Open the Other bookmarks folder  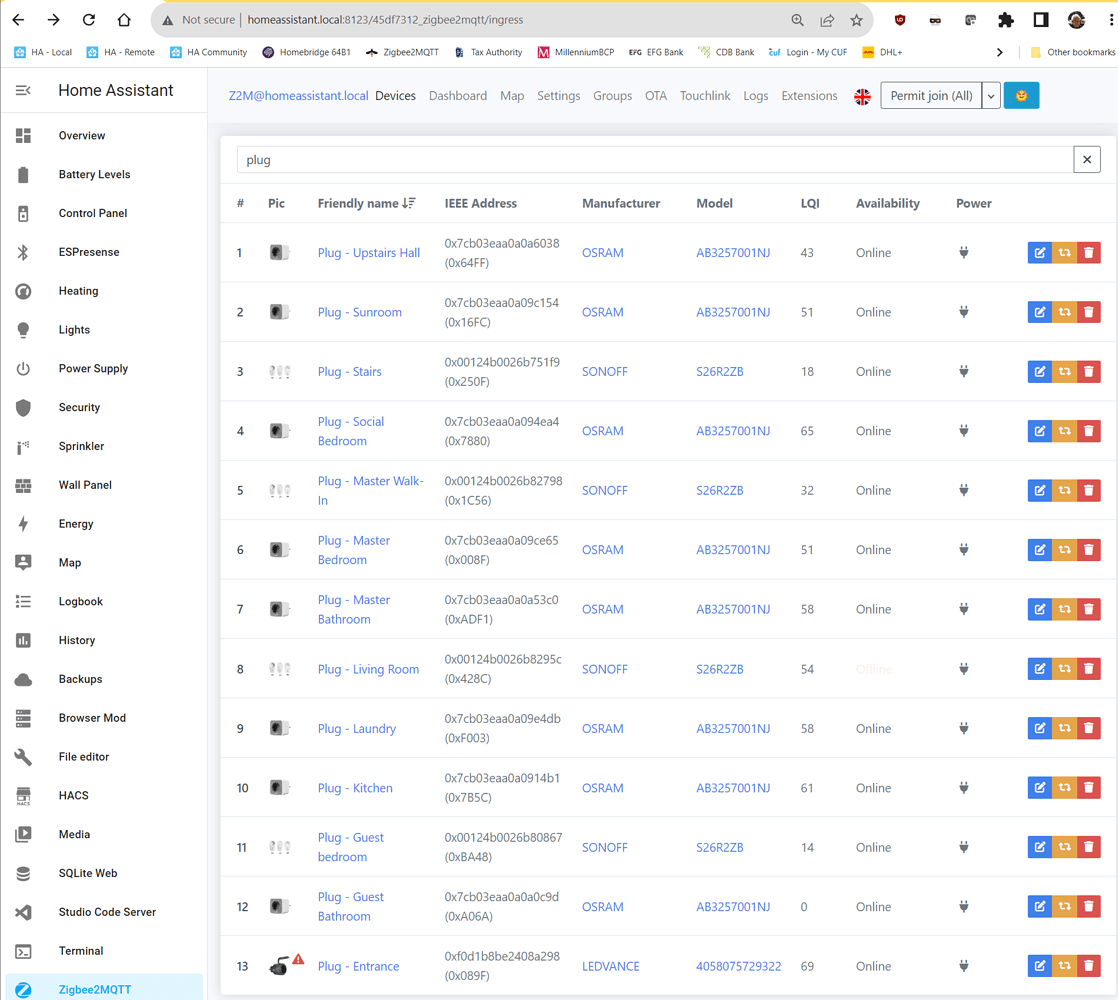(1072, 51)
